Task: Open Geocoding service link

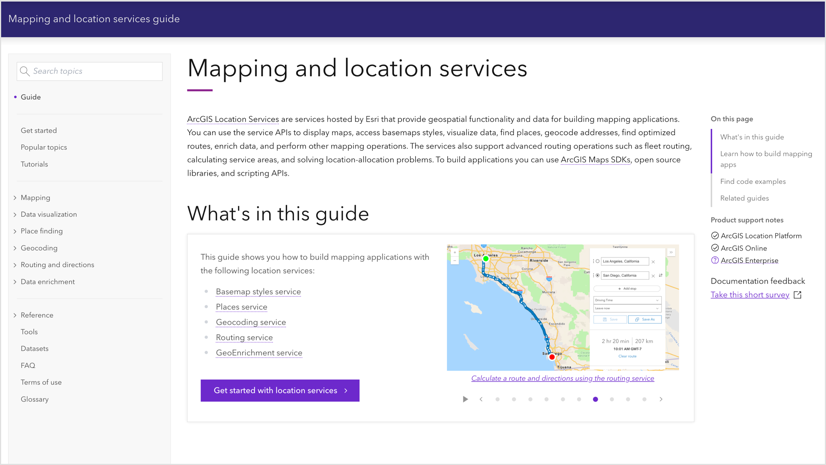Action: 251,322
